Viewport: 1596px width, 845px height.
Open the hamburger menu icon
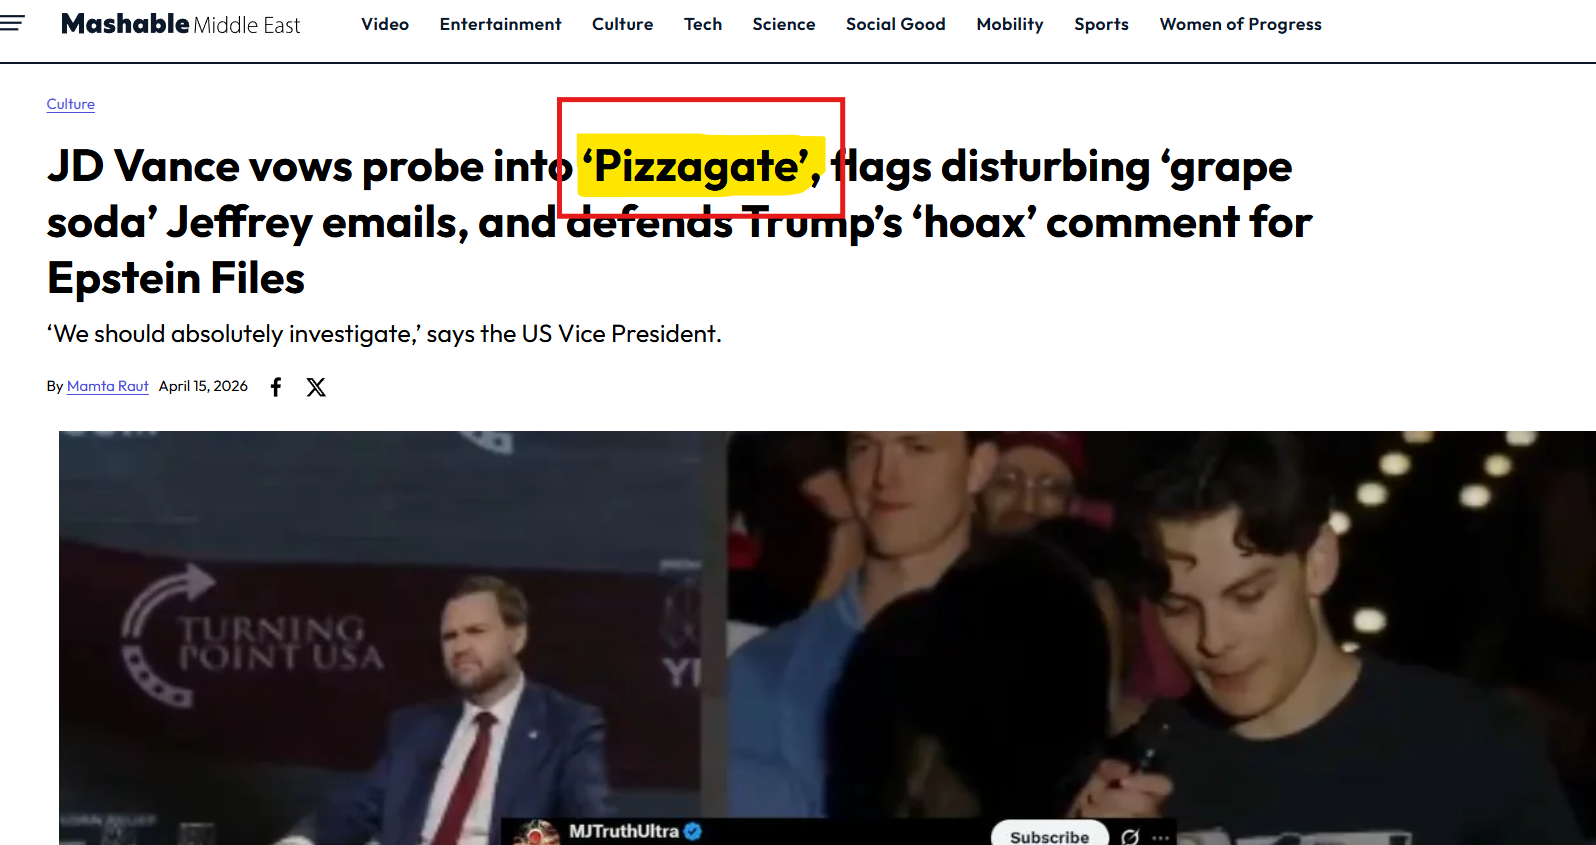click(12, 23)
